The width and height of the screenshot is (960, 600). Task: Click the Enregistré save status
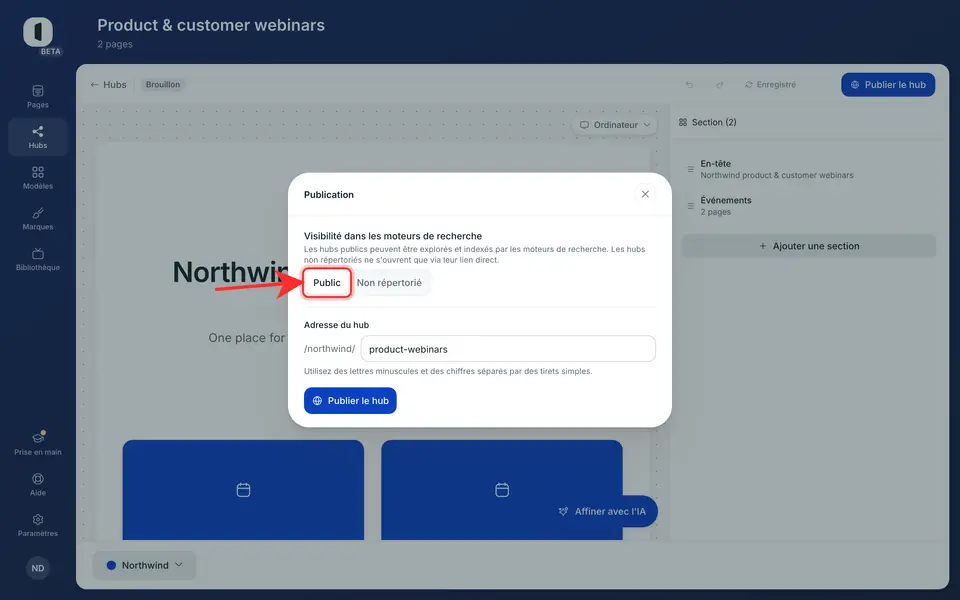[x=770, y=84]
